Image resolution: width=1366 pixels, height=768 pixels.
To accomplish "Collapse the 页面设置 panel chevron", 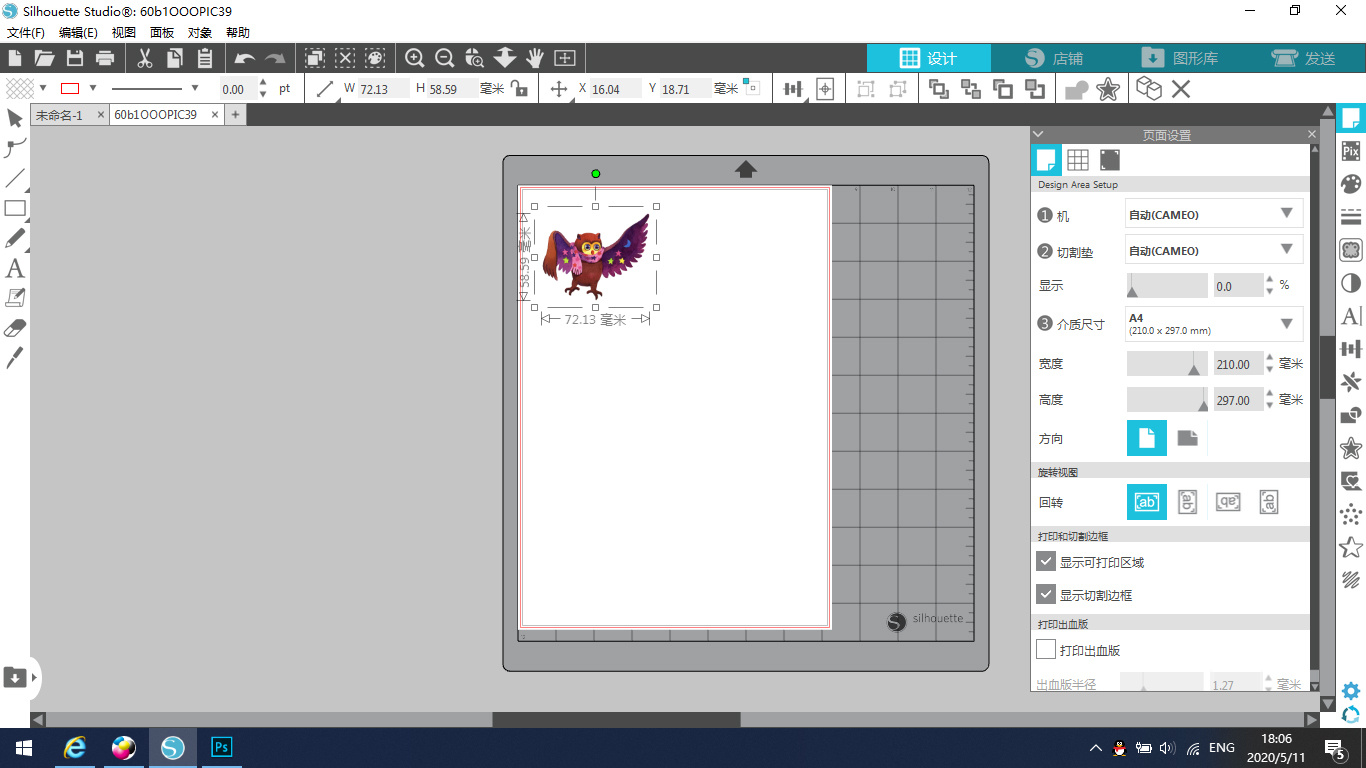I will 1038,134.
